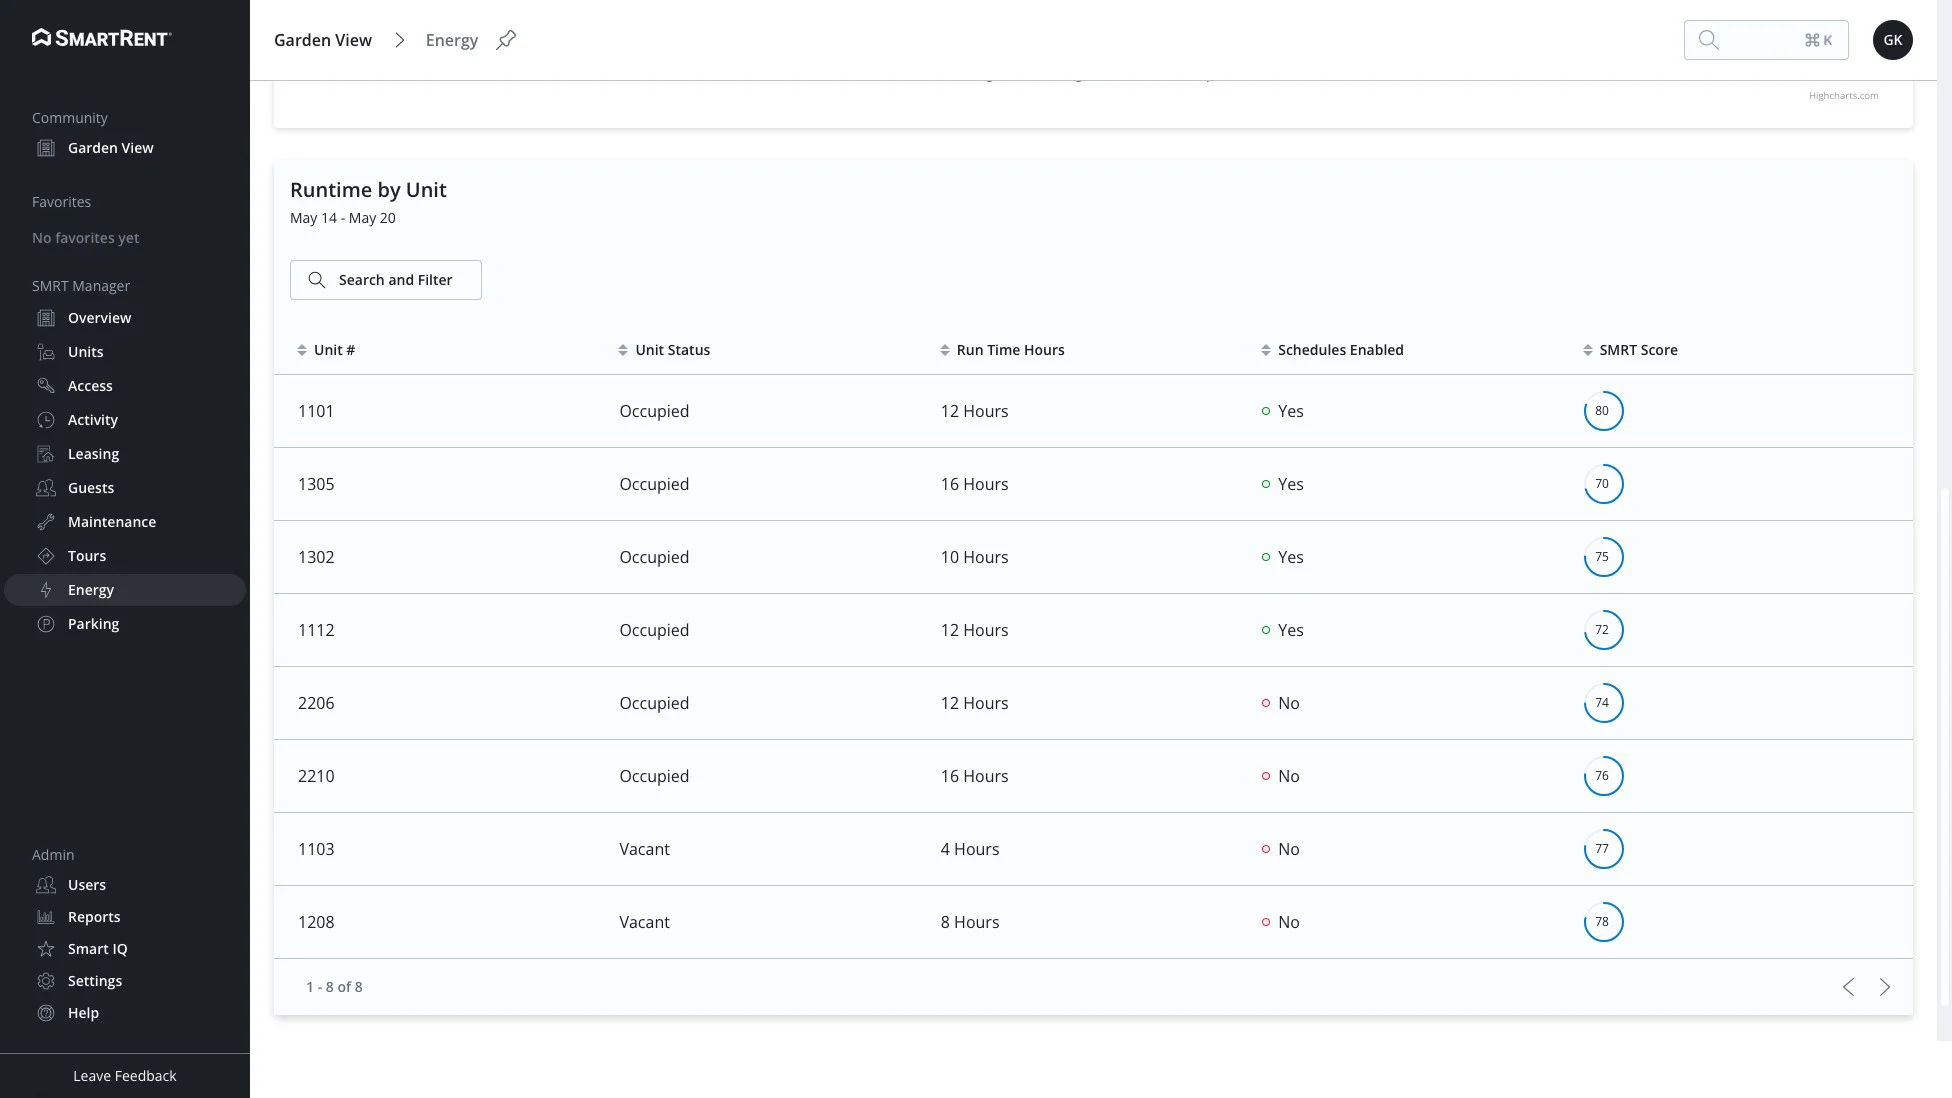Screen dimensions: 1952x1098
Task: Click the Leasing icon in sidebar
Action: [46, 454]
